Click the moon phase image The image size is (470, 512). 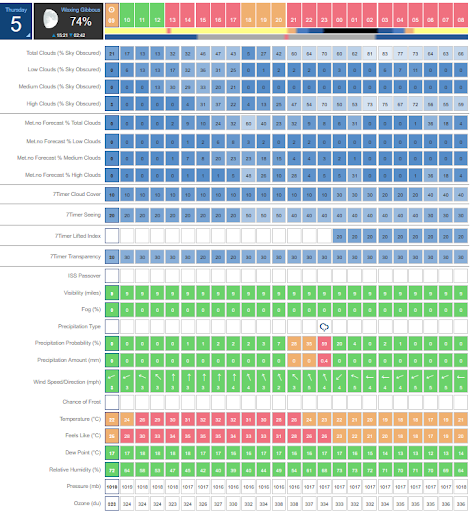click(51, 19)
